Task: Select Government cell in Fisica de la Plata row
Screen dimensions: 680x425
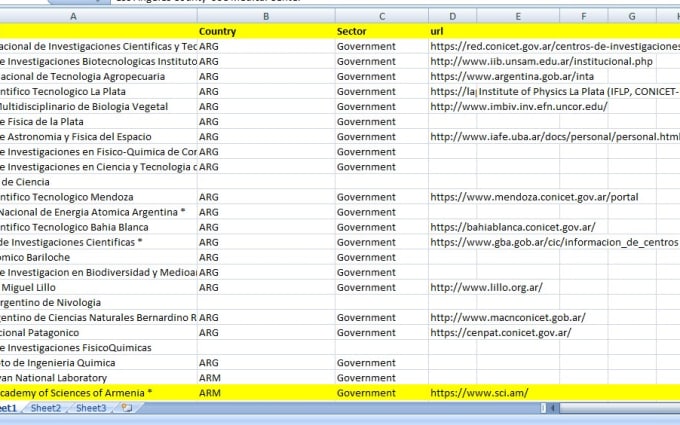Action: [382, 121]
